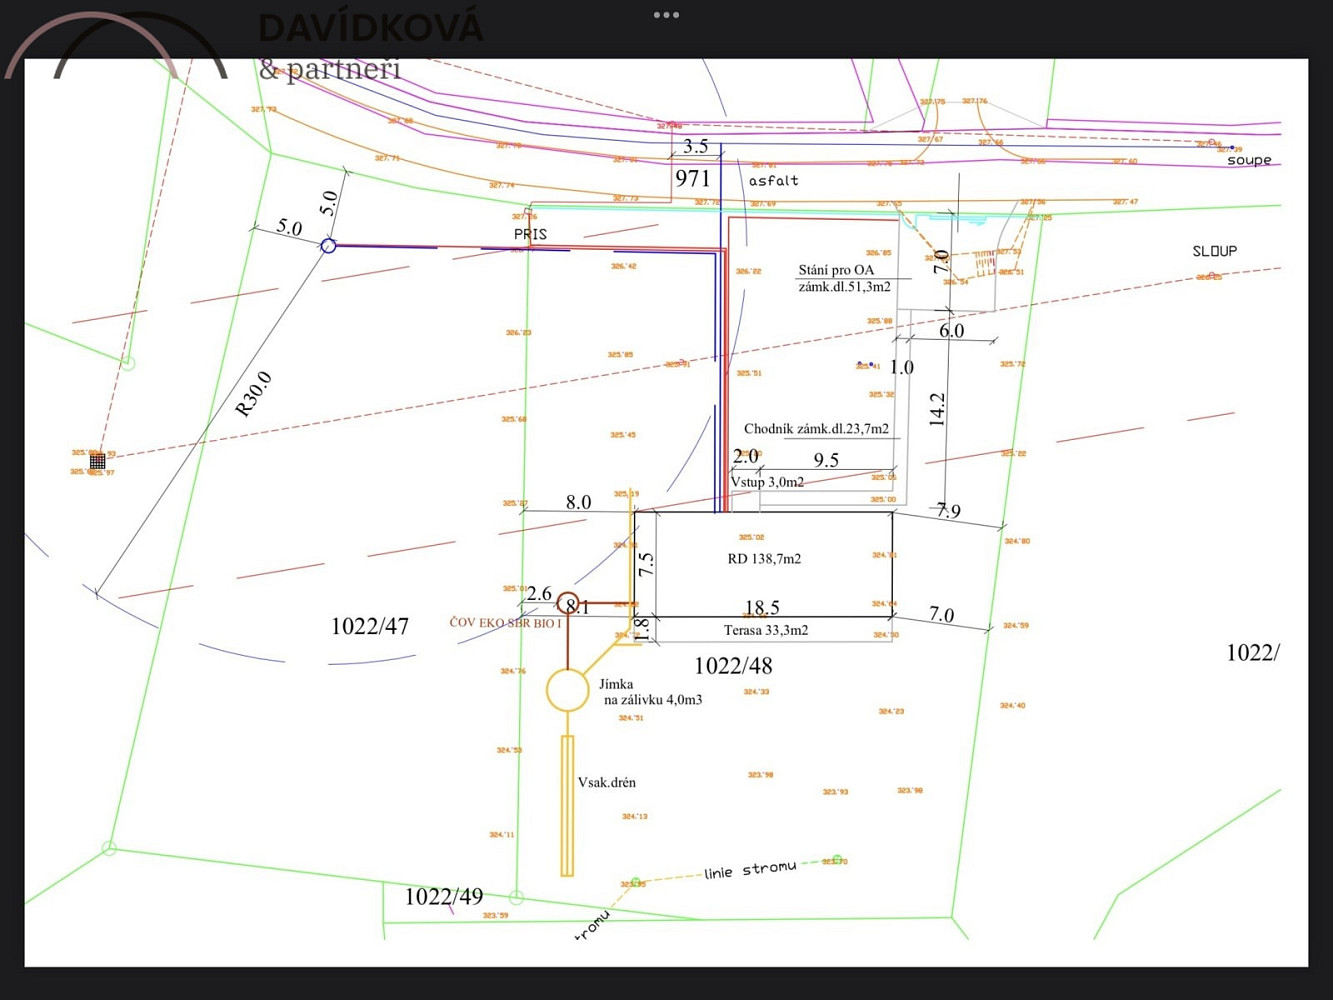This screenshot has height=1000, width=1333.
Task: Select the yellow Vsak.drén drain rectangle
Action: click(x=567, y=805)
